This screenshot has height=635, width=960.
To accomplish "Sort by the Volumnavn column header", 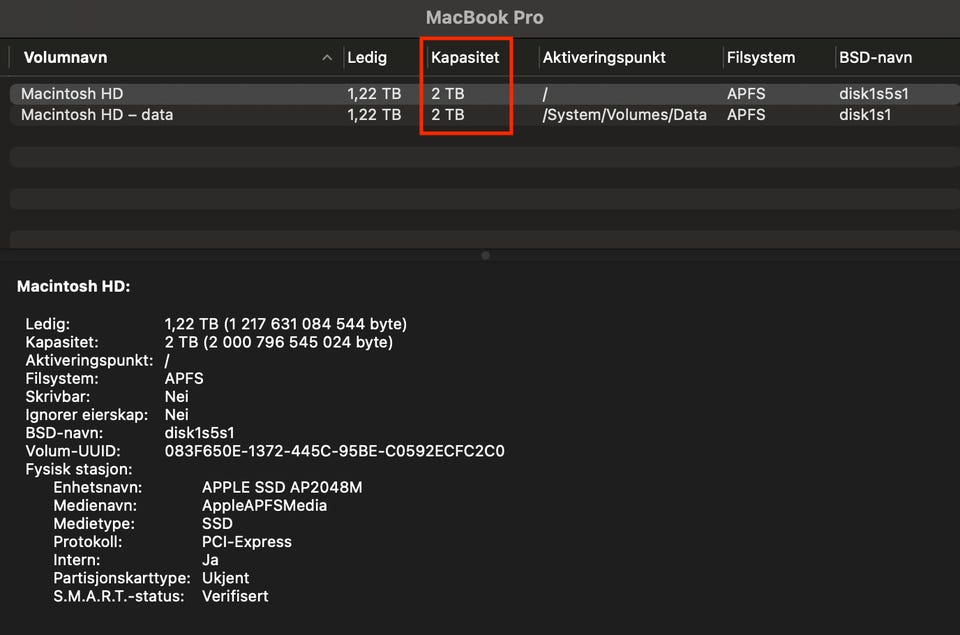I will click(65, 58).
